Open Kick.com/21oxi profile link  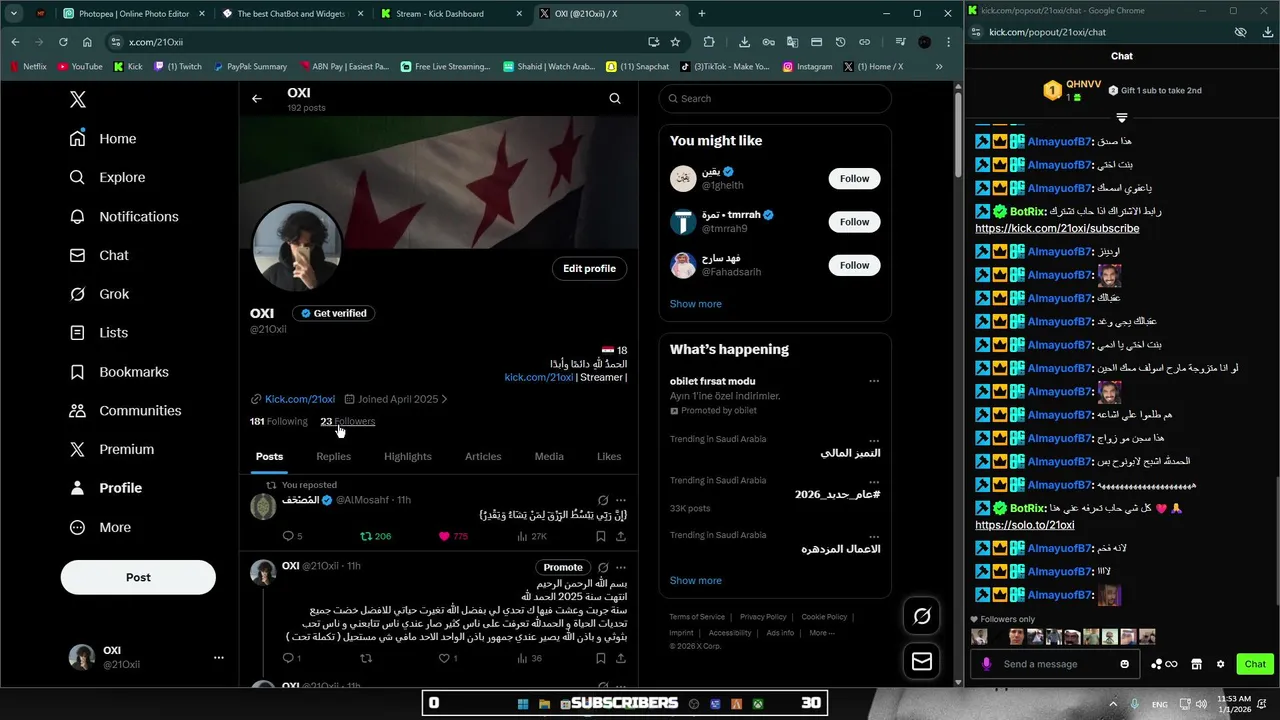point(300,399)
